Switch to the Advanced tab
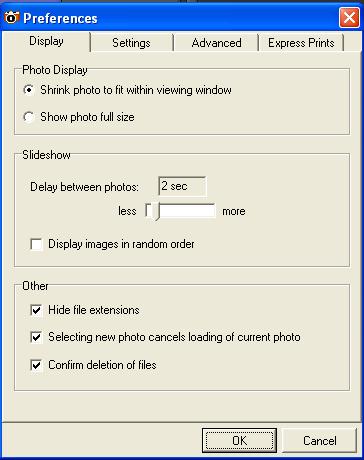The height and width of the screenshot is (460, 364). coord(216,43)
